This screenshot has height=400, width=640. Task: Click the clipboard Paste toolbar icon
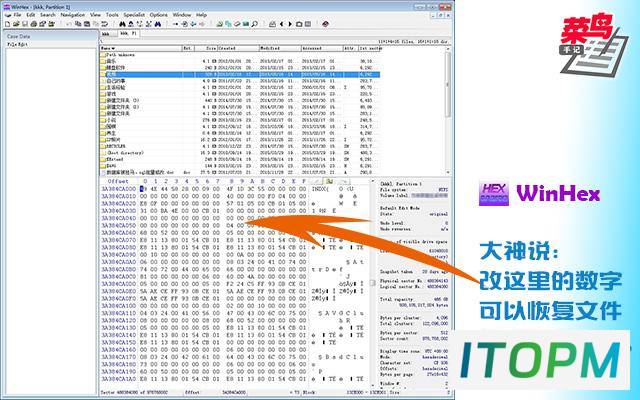point(87,24)
